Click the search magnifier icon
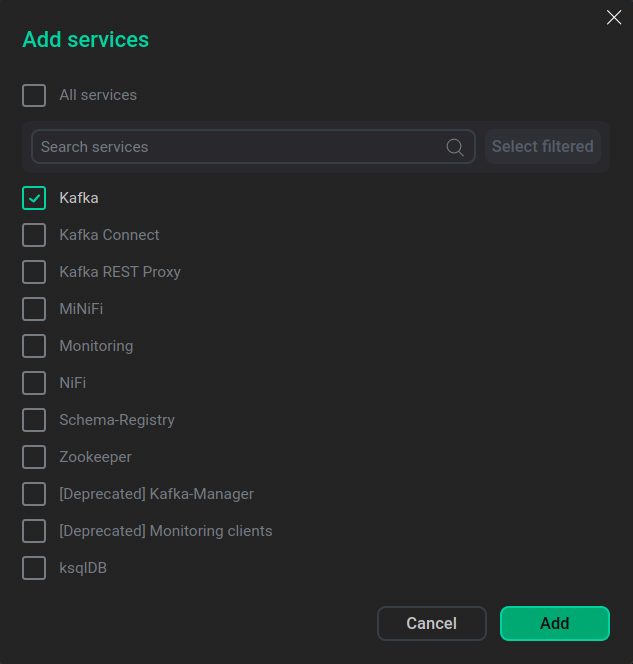The image size is (633, 664). click(455, 147)
